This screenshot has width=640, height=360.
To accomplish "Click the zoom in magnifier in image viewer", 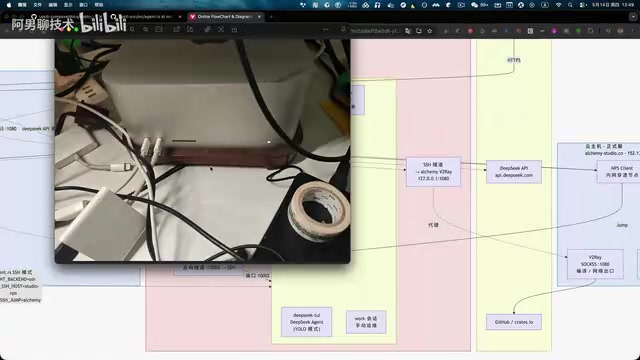I will click(146, 29).
